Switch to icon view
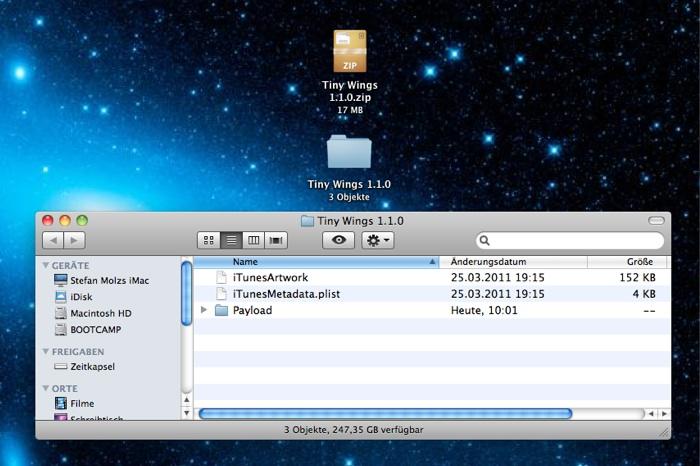 pos(208,241)
